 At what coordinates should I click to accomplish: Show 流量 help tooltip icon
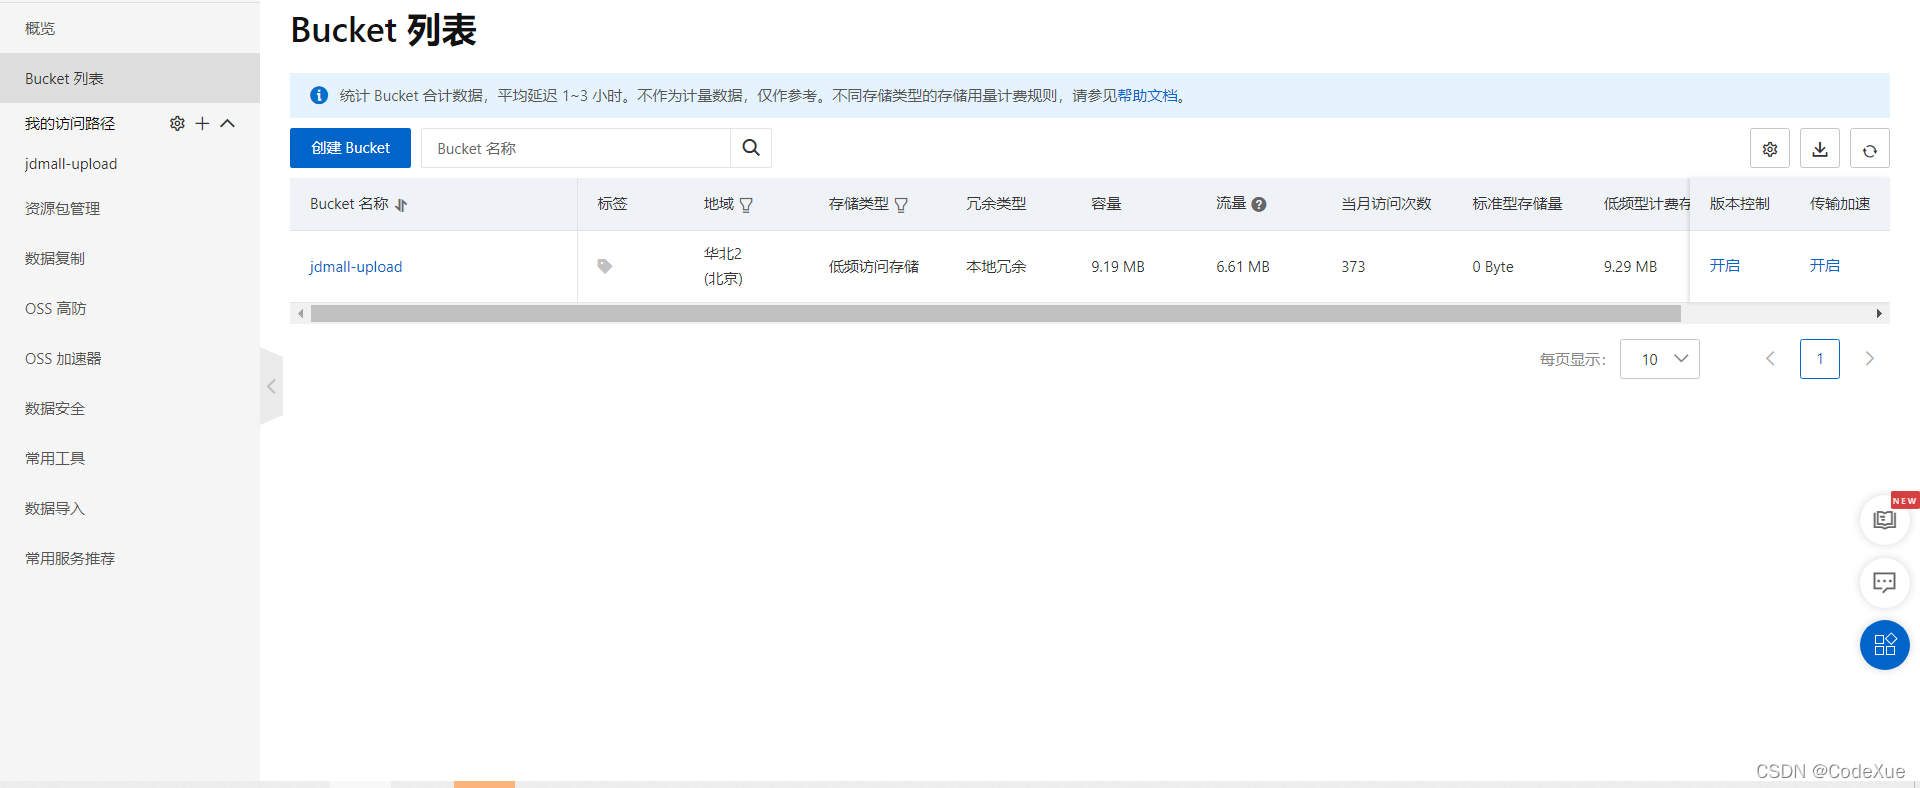(1259, 204)
